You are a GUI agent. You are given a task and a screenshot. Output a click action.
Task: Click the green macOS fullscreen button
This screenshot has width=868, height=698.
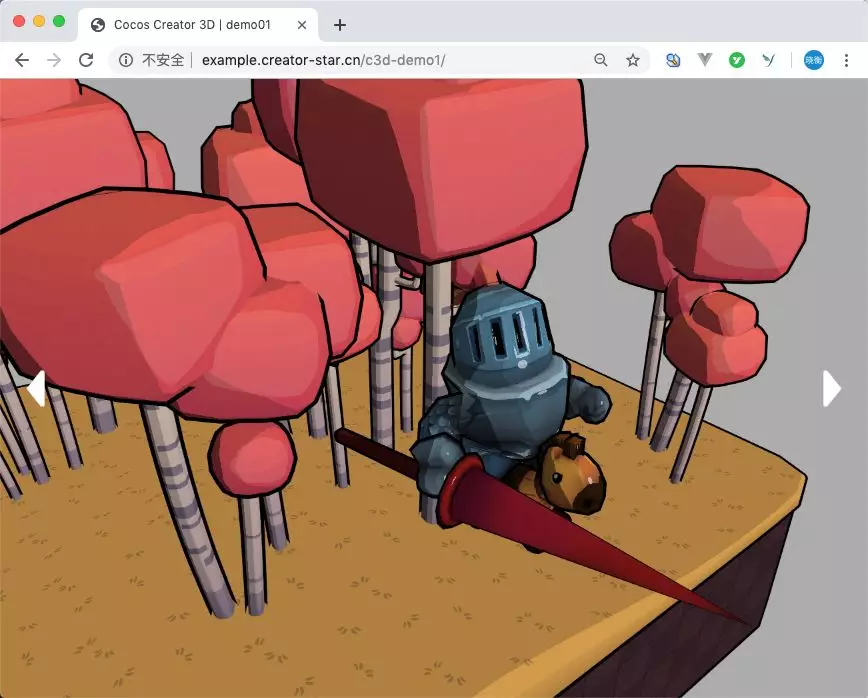(x=59, y=21)
